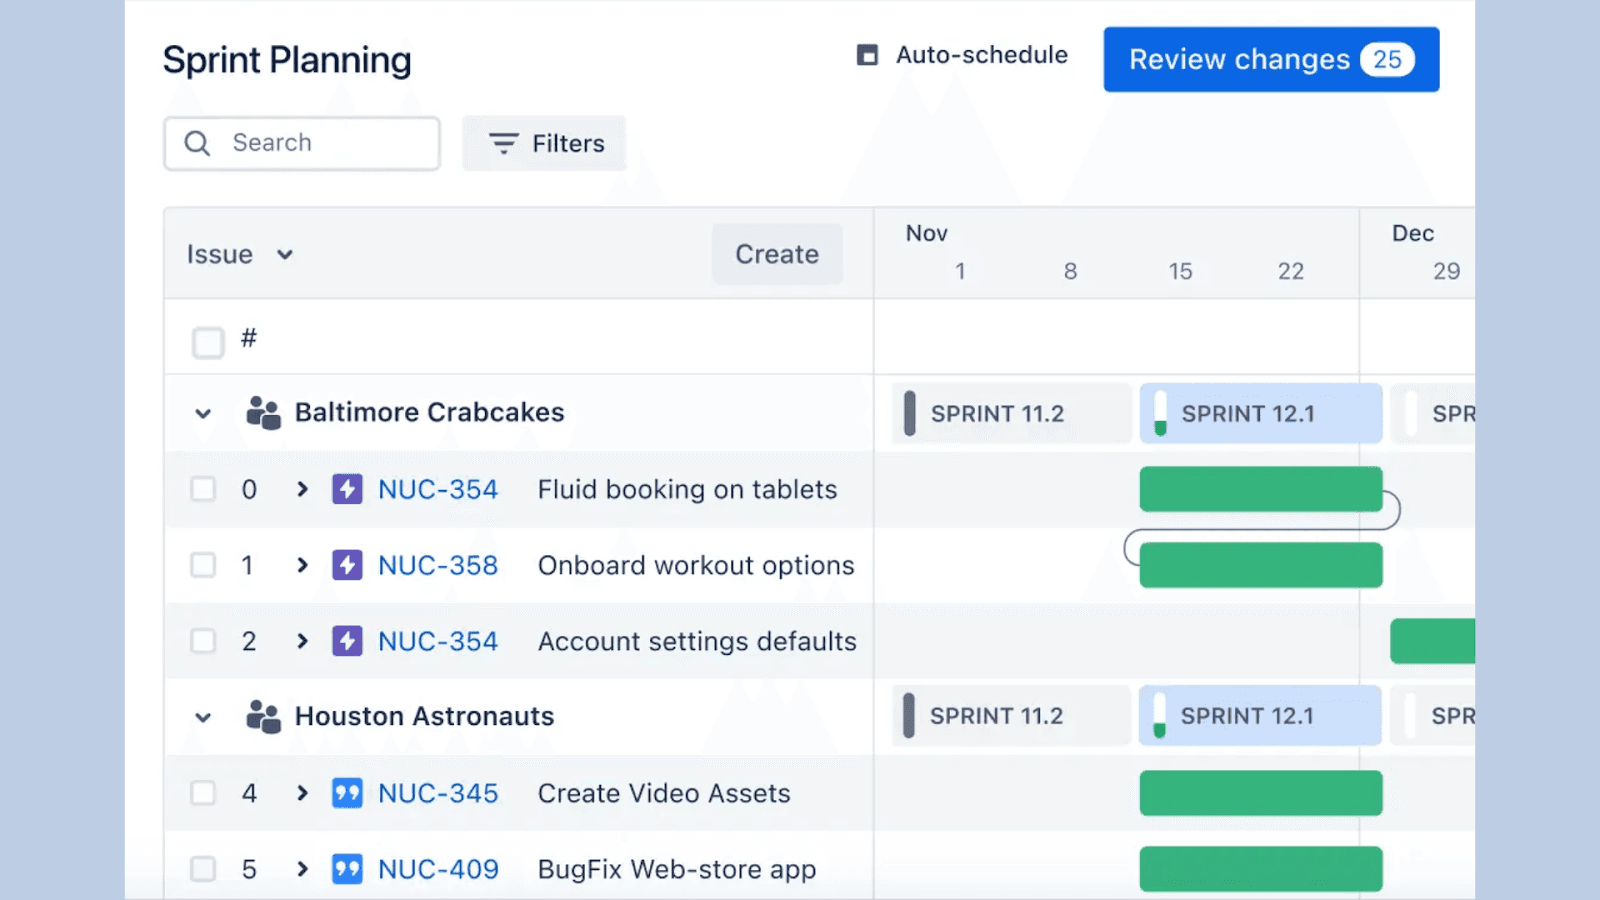Open the NUC-358 issue link
The height and width of the screenshot is (900, 1600).
pos(438,565)
